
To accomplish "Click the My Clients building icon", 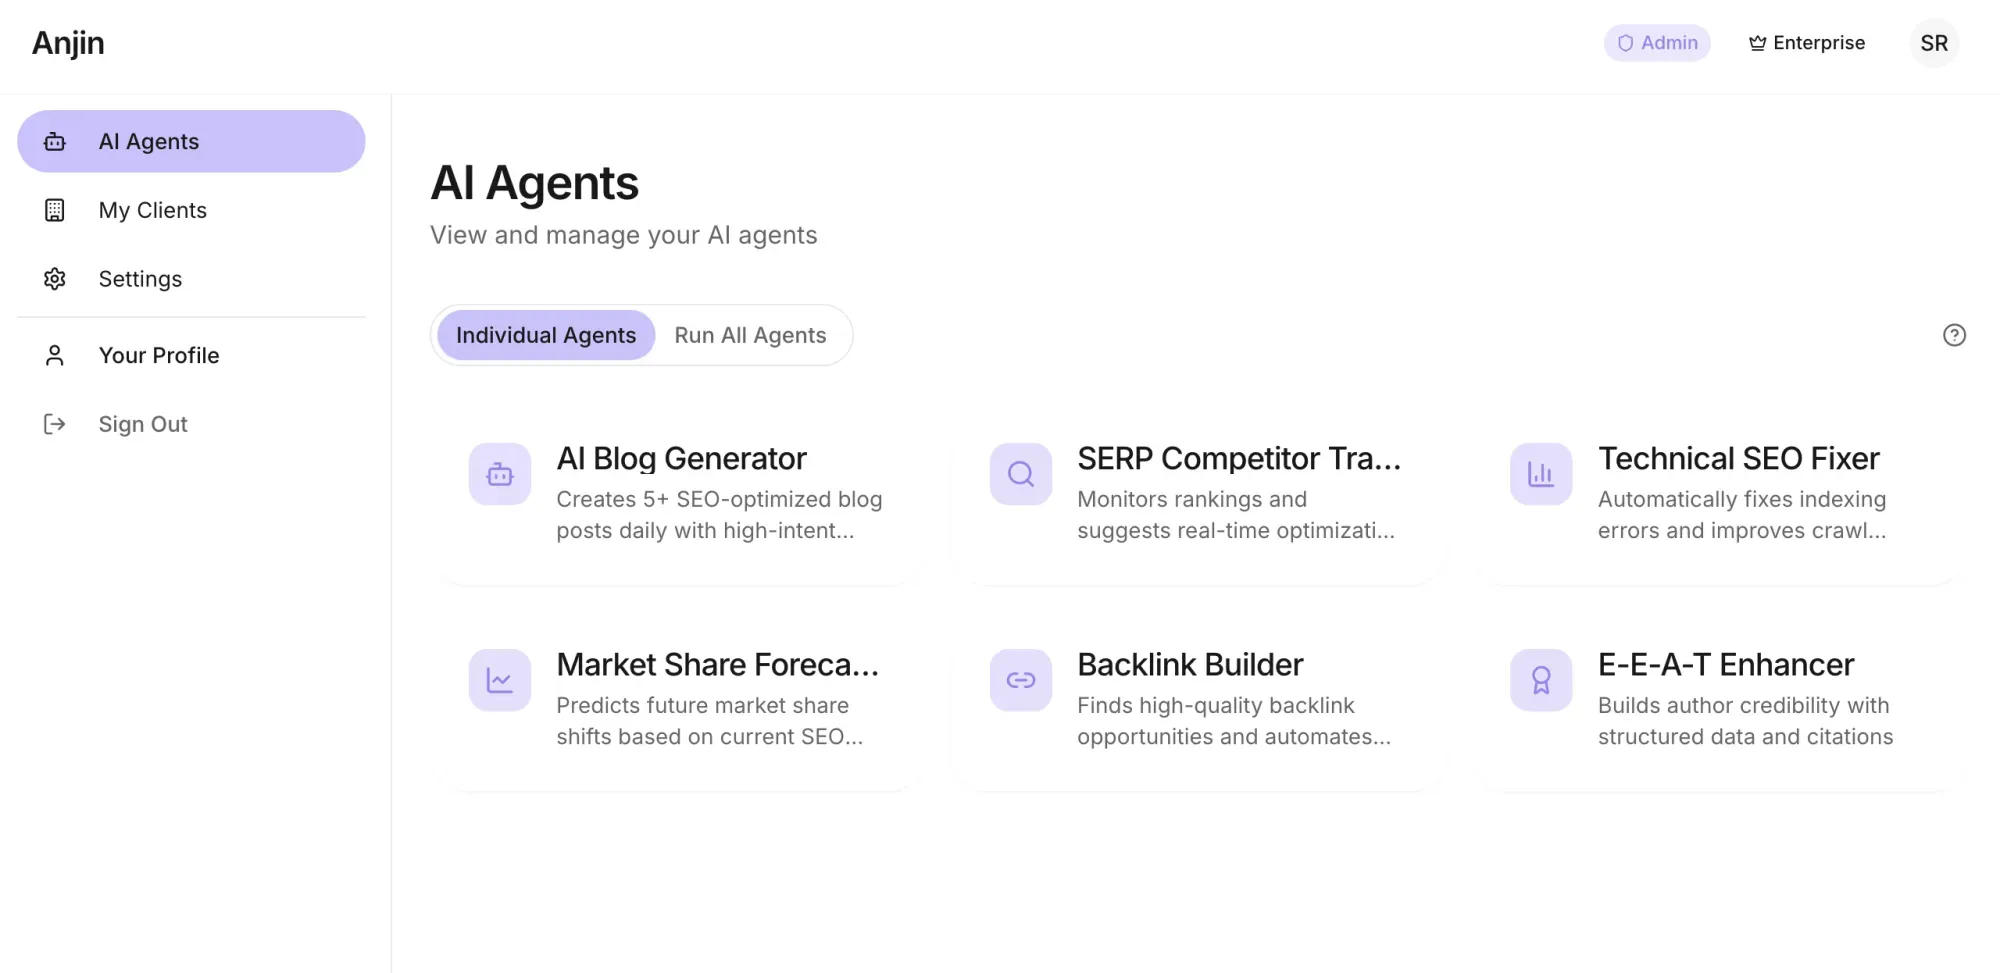I will point(55,210).
